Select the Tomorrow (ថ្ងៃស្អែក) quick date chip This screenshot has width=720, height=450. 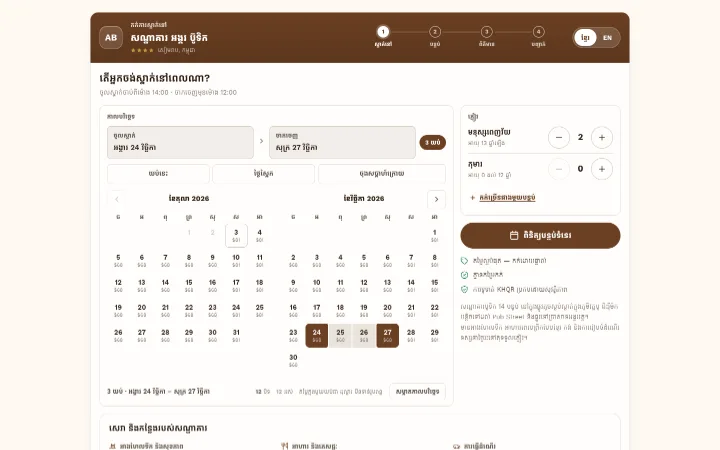[264, 174]
